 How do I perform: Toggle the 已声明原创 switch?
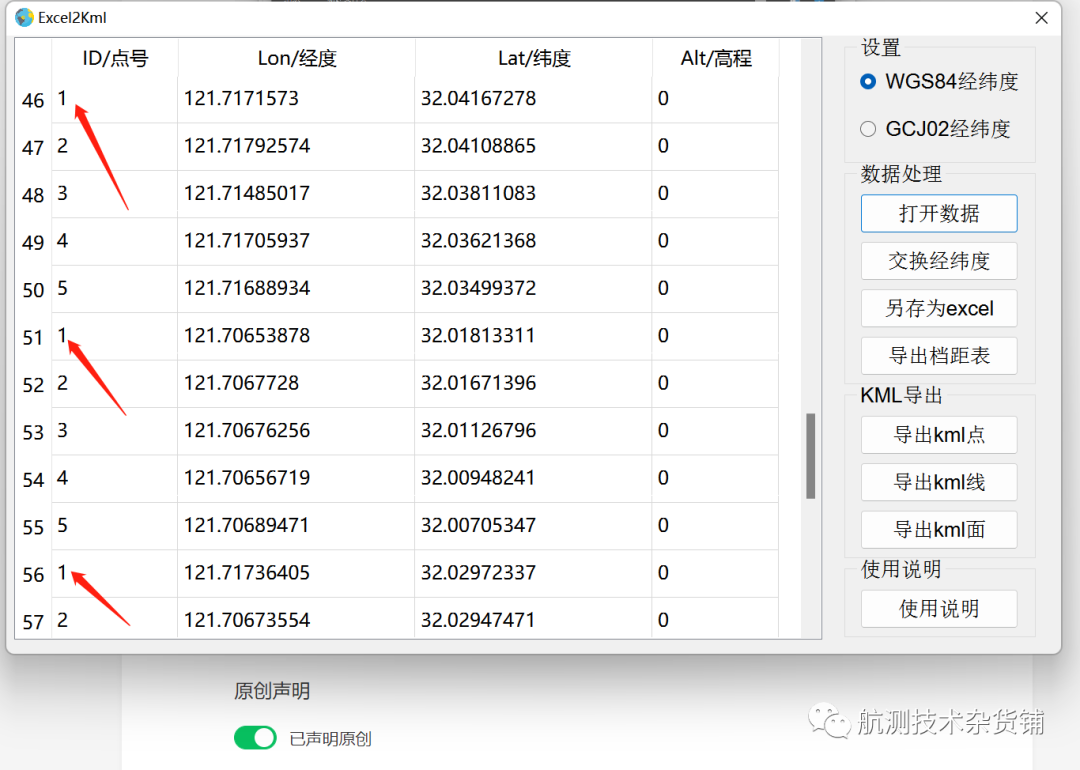(255, 738)
